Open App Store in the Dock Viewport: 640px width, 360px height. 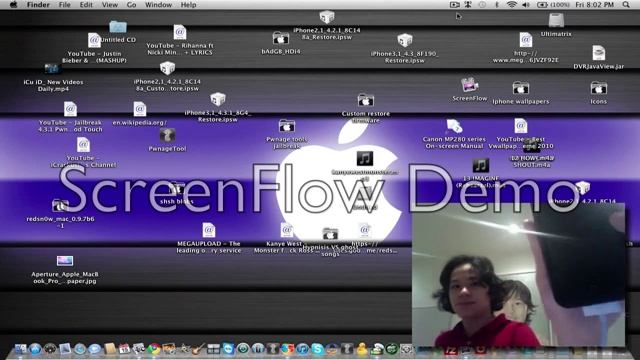pos(35,349)
